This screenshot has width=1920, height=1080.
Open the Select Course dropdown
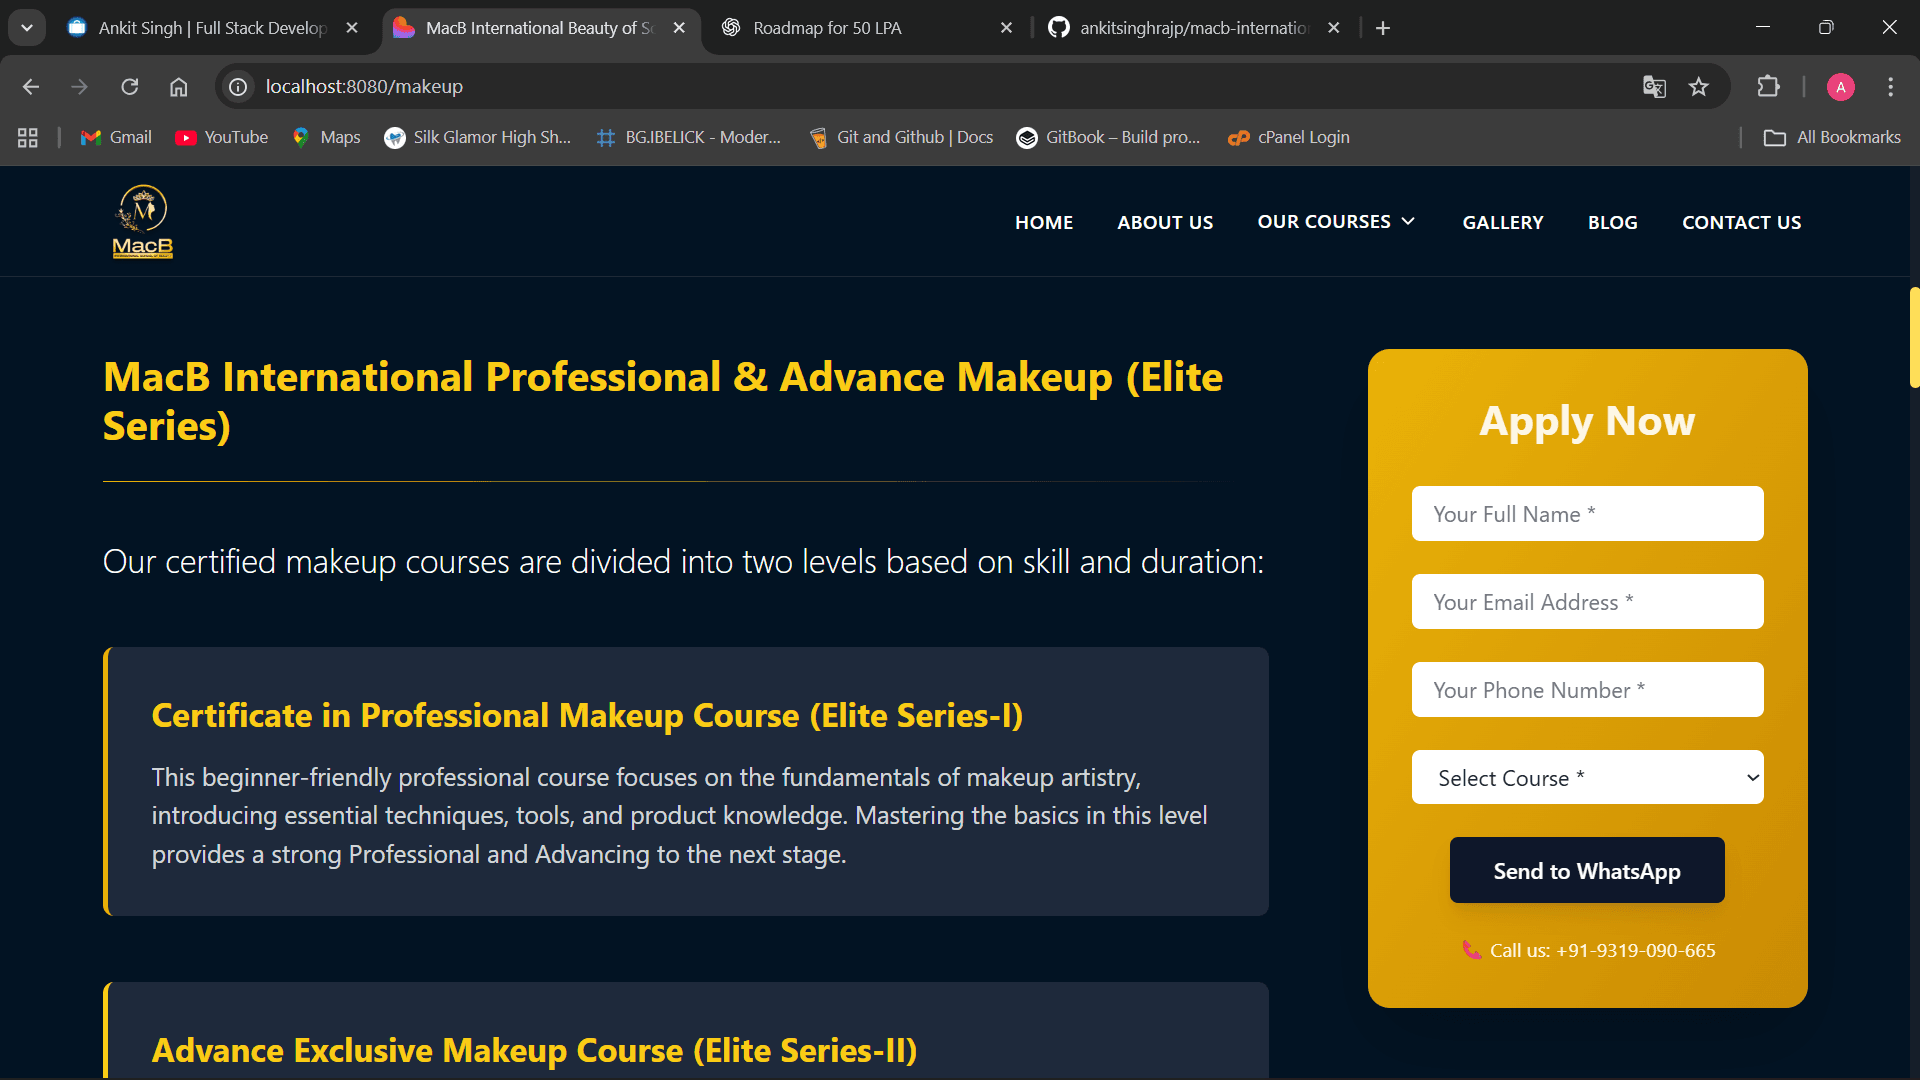tap(1587, 778)
